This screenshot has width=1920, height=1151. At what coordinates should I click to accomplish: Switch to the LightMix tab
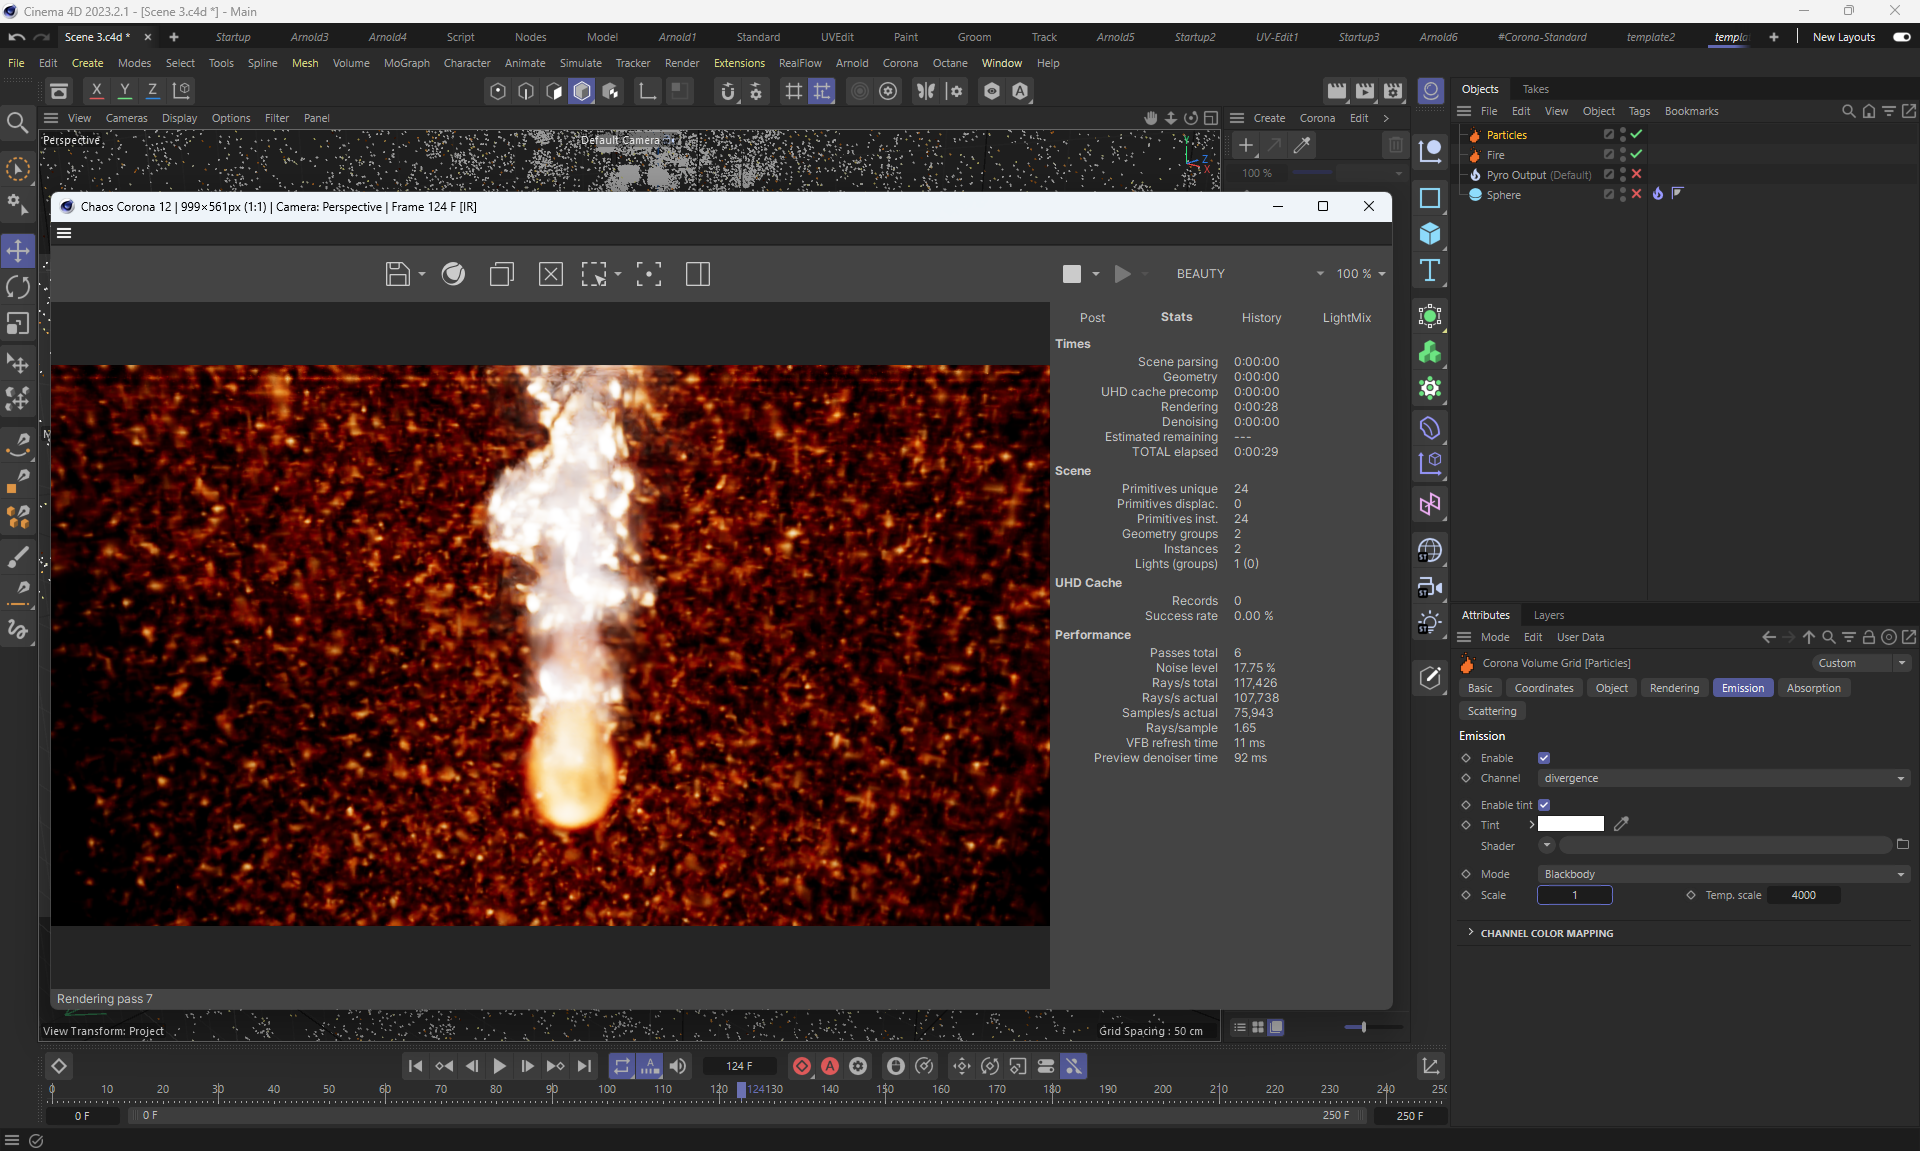coord(1346,318)
